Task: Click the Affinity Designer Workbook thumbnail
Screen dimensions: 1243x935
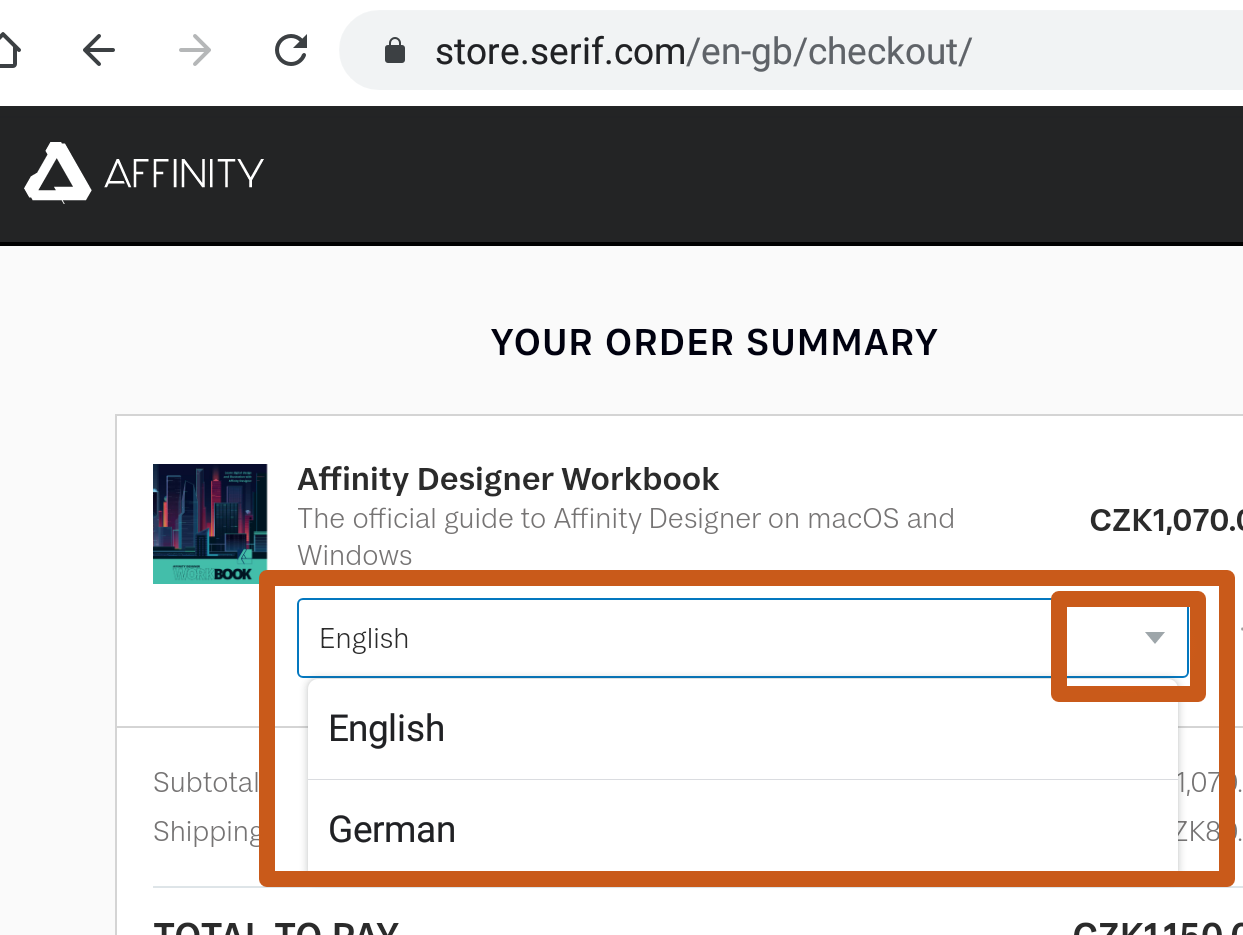Action: [x=209, y=523]
